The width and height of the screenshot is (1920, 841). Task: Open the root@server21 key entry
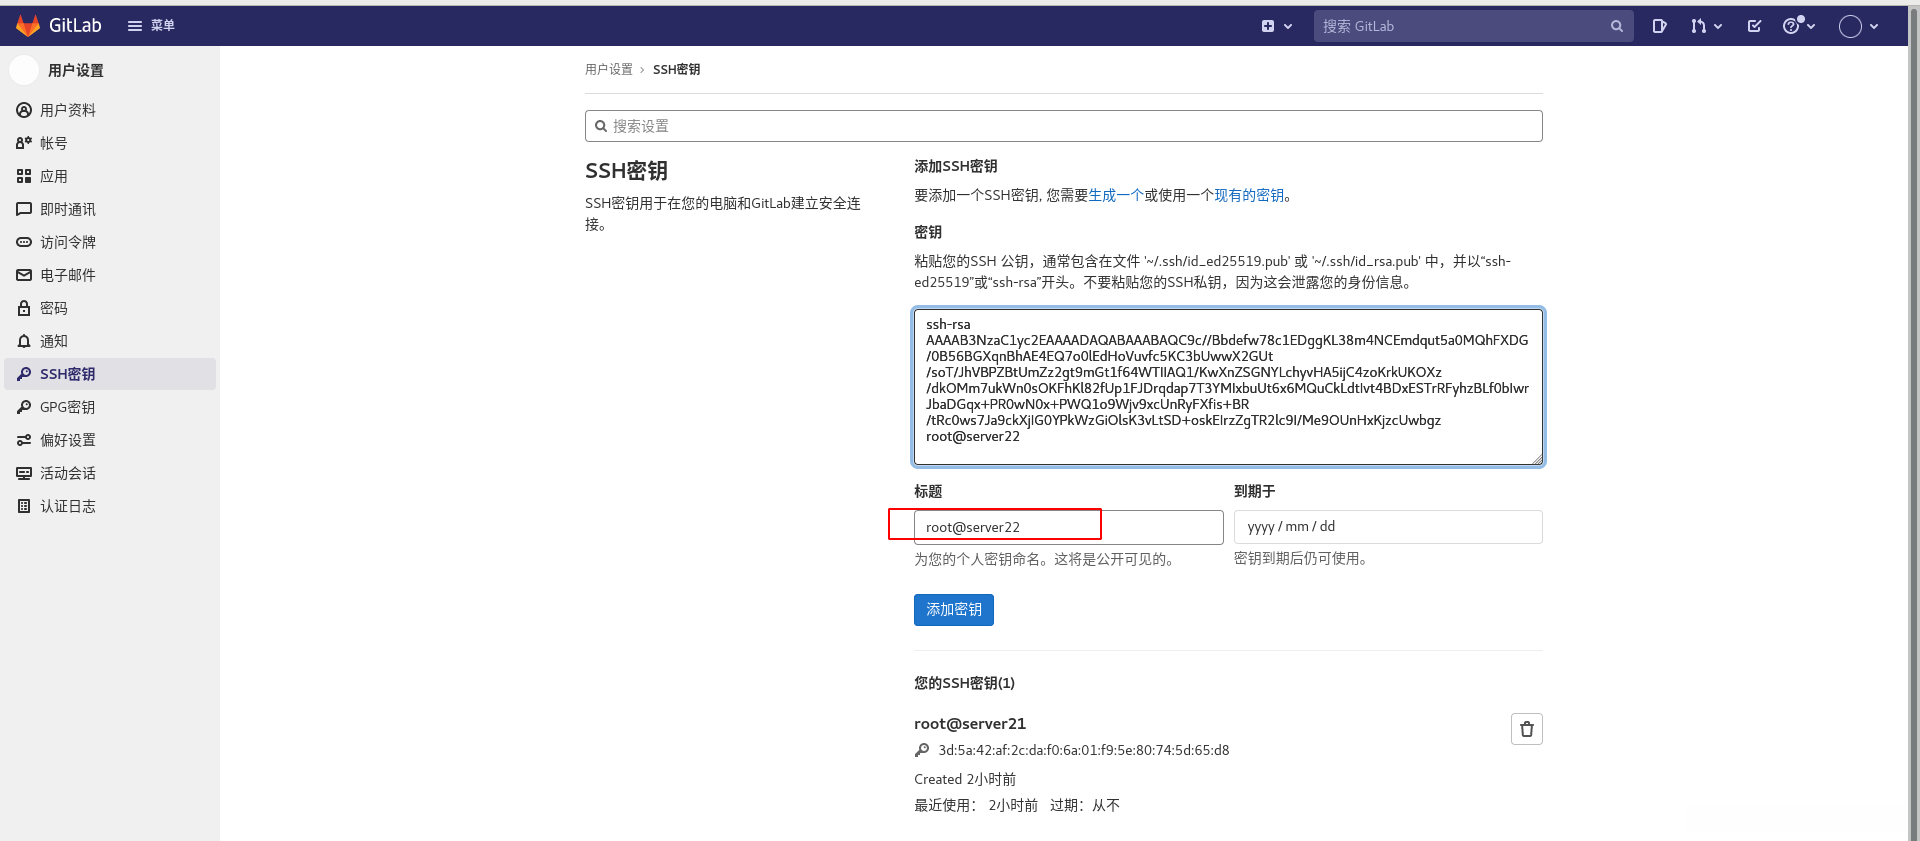970,723
